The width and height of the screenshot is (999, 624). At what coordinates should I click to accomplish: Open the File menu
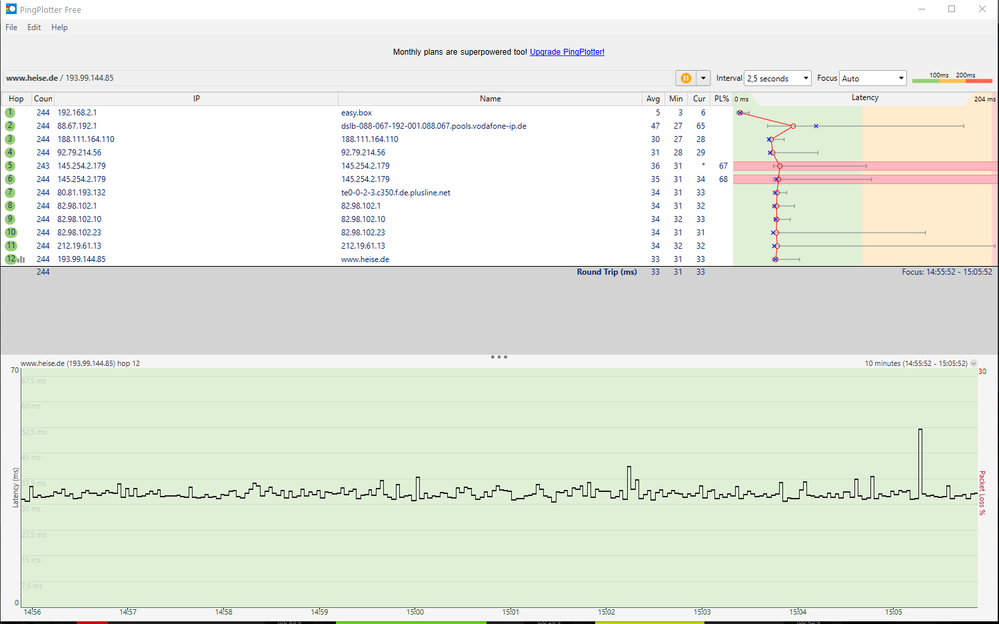(11, 27)
